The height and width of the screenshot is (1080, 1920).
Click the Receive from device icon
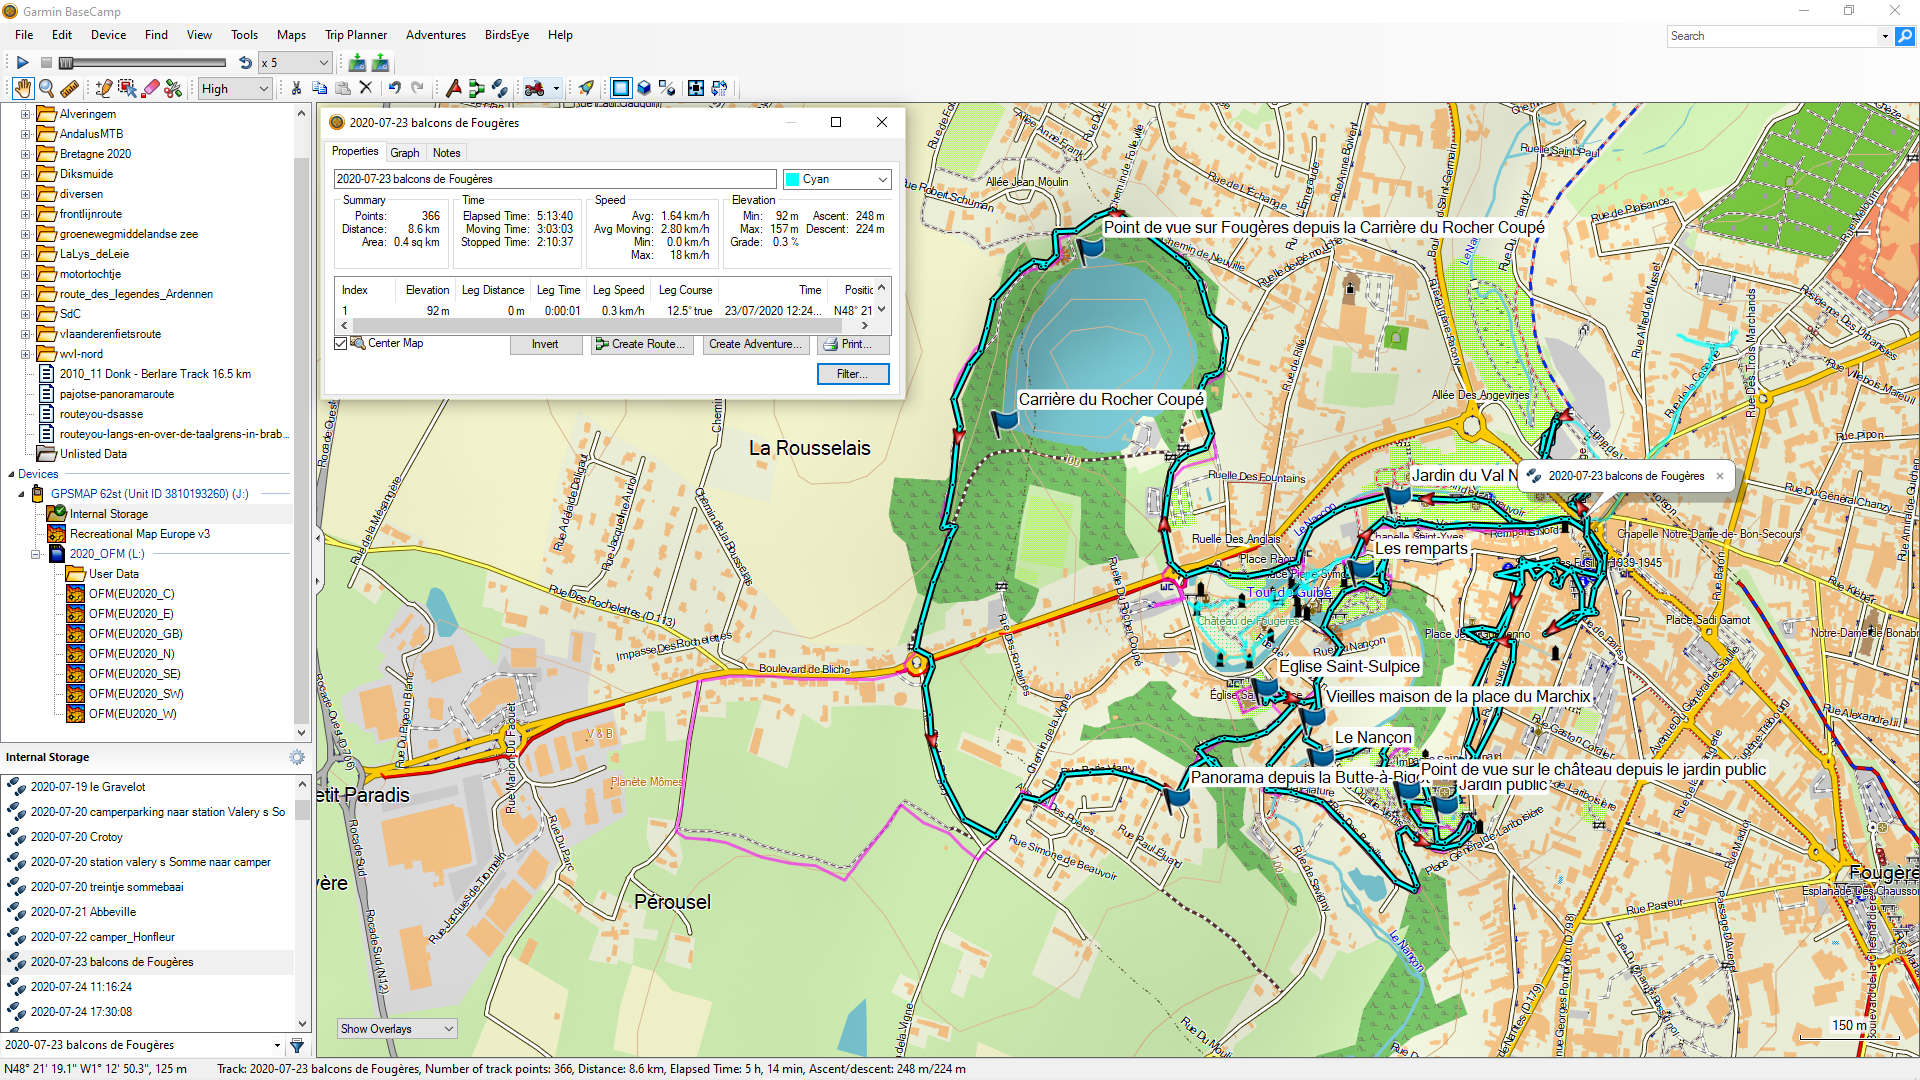click(x=357, y=62)
